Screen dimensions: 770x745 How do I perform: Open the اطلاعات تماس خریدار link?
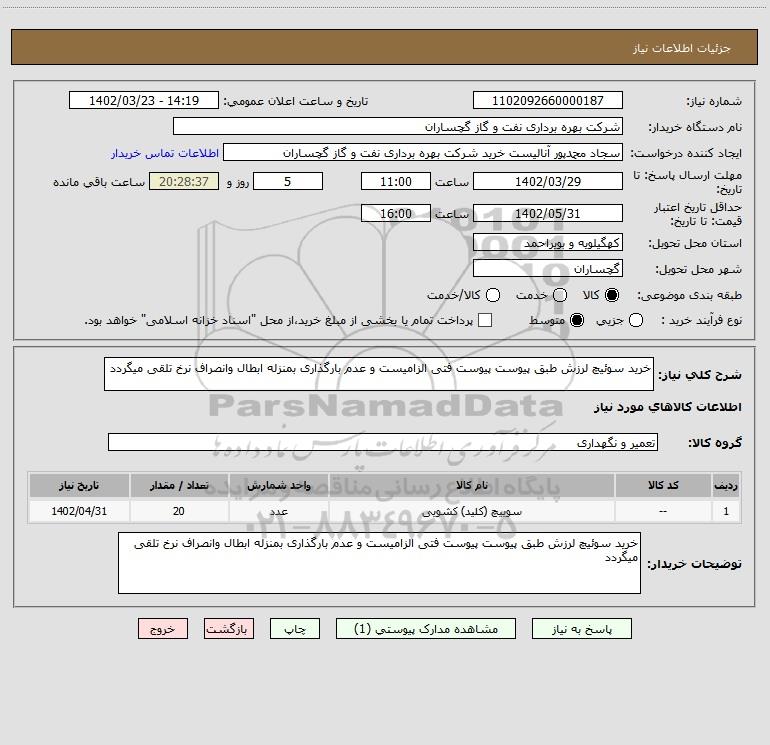coord(165,153)
